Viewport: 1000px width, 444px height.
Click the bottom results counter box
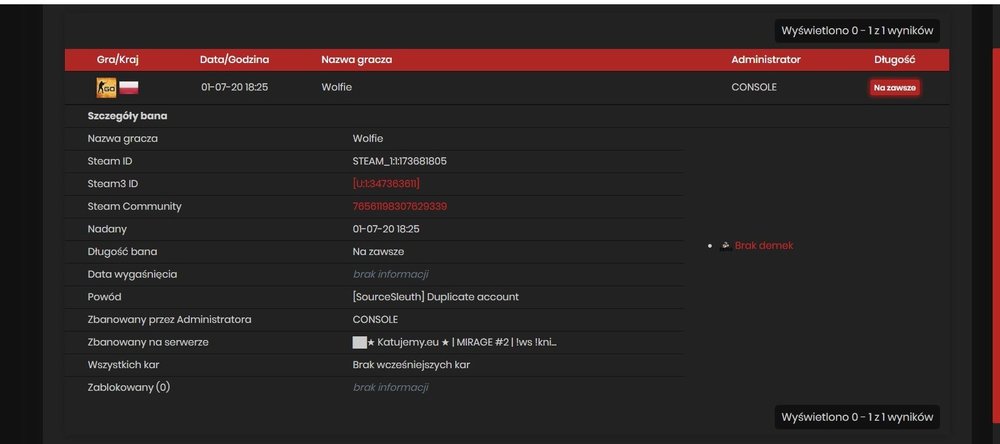click(857, 417)
